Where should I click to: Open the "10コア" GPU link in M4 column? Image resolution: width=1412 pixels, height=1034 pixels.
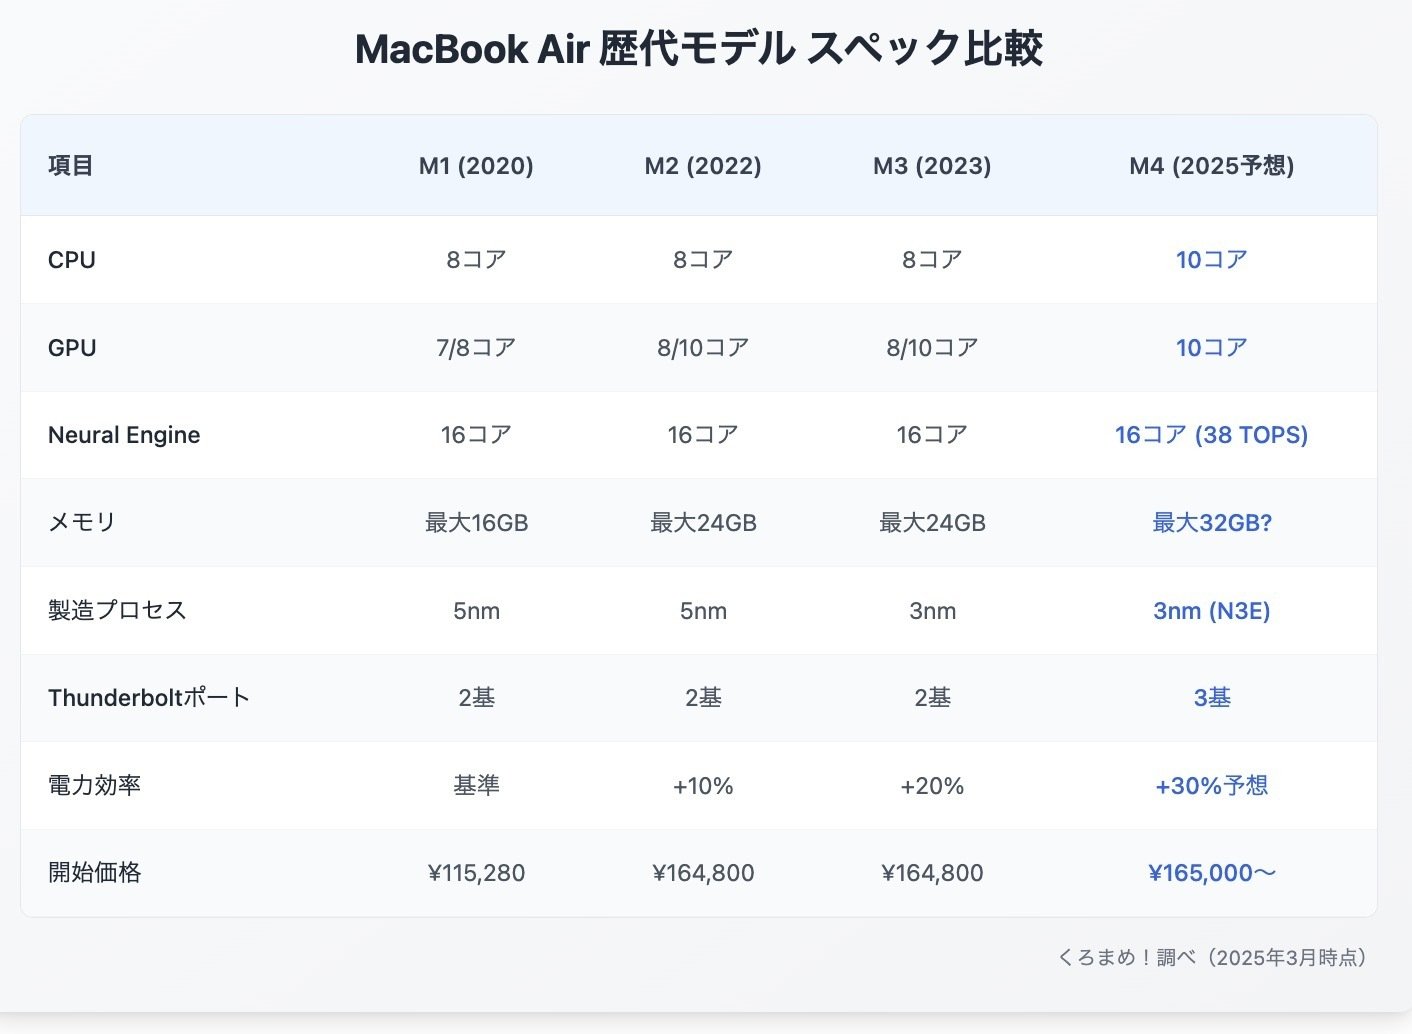[1211, 347]
